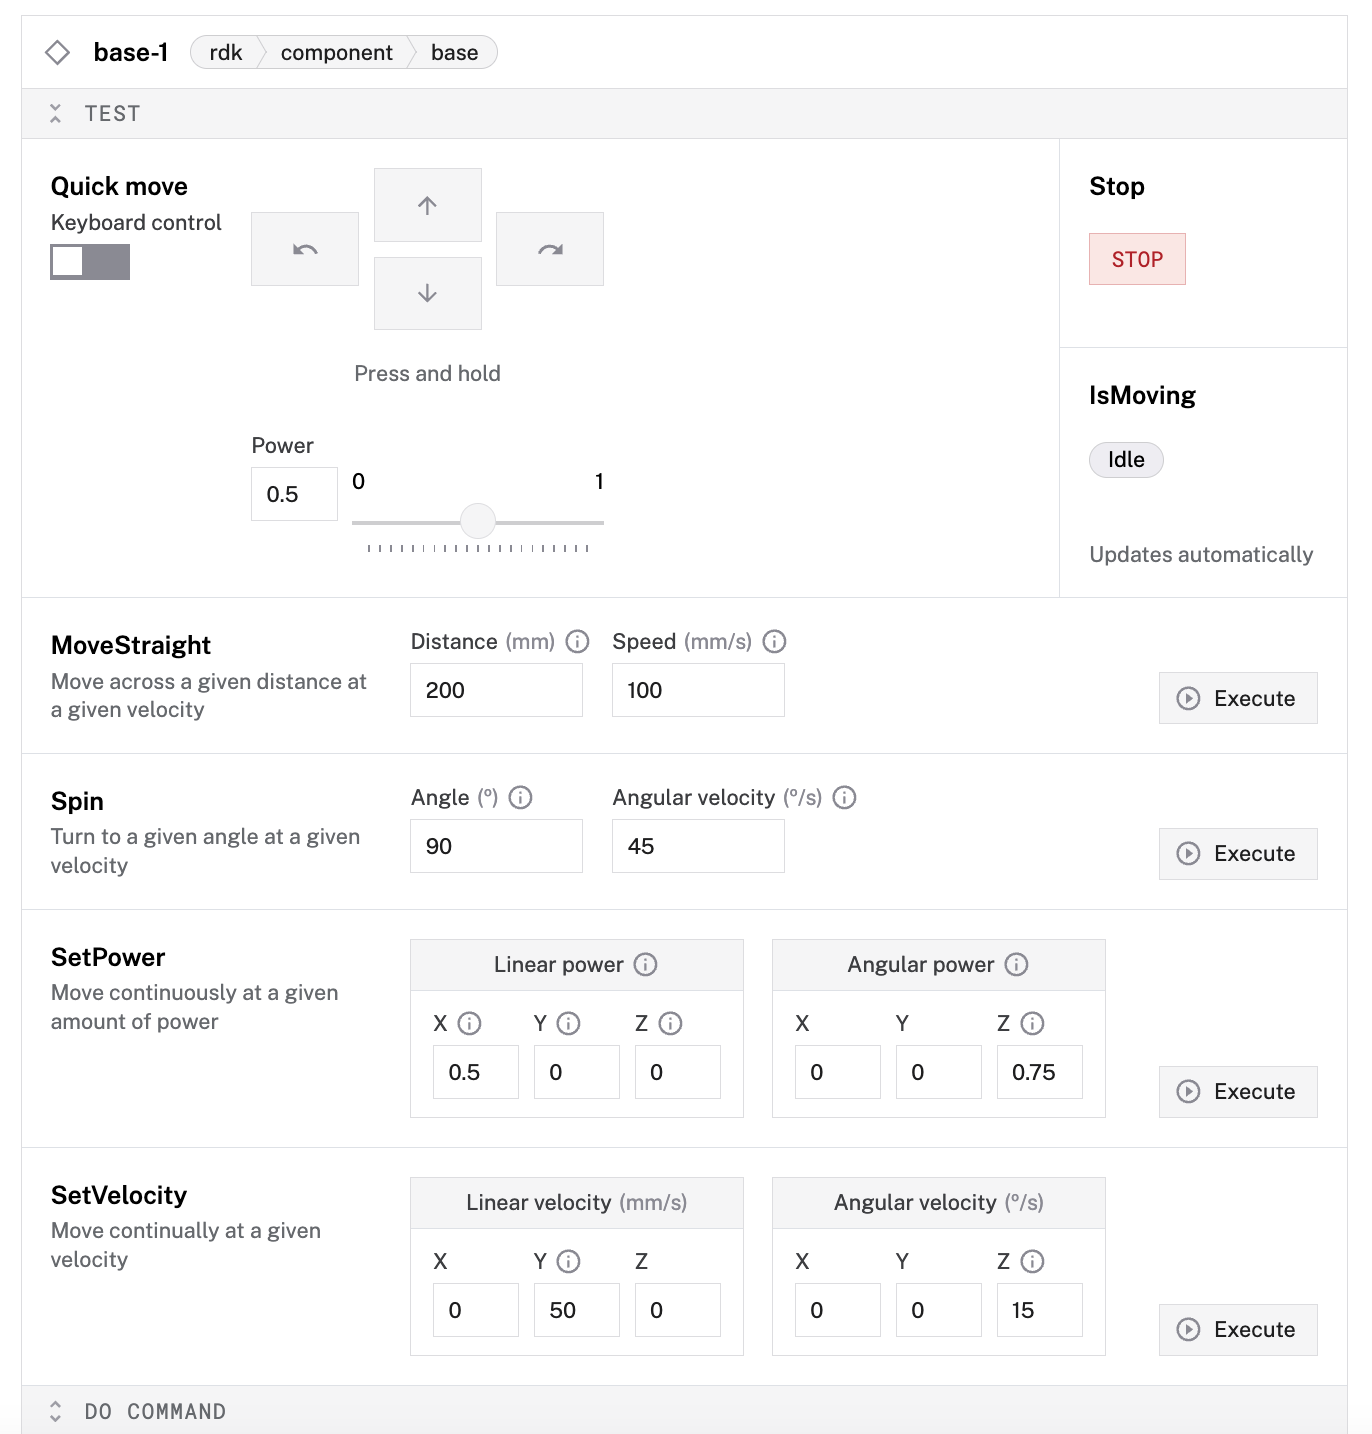Select the rdk breadcrumb
1372x1434 pixels.
(x=224, y=52)
